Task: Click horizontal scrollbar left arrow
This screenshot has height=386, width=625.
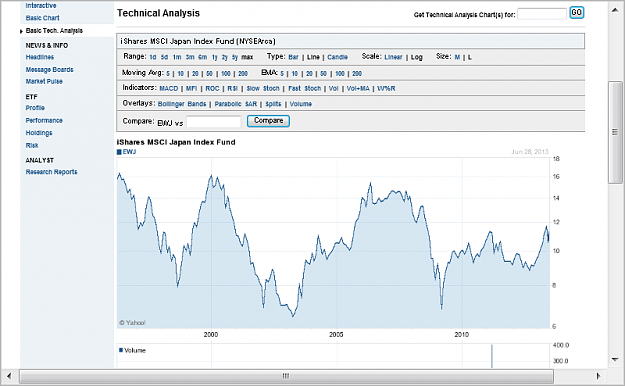Action: pos(9,376)
